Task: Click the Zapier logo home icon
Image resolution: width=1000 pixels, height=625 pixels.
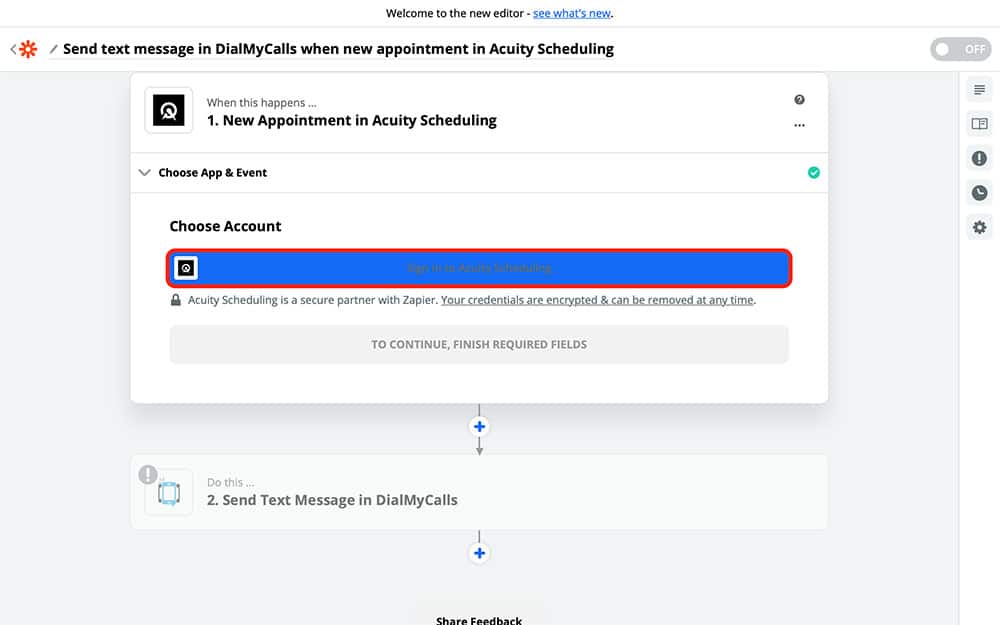Action: pyautogui.click(x=27, y=49)
